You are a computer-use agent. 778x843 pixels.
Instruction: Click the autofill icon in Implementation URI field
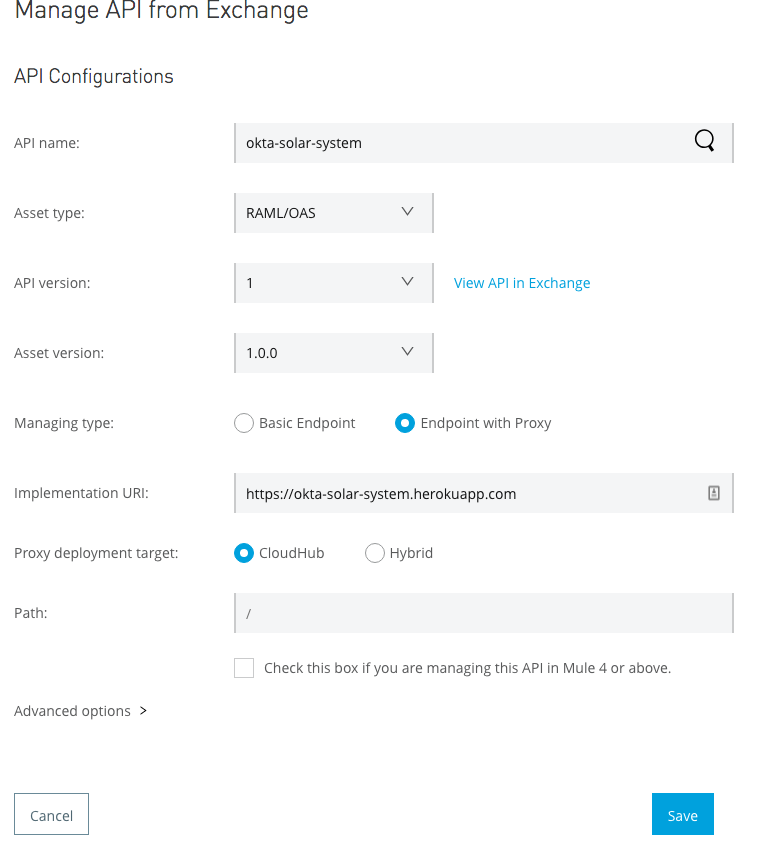(714, 493)
